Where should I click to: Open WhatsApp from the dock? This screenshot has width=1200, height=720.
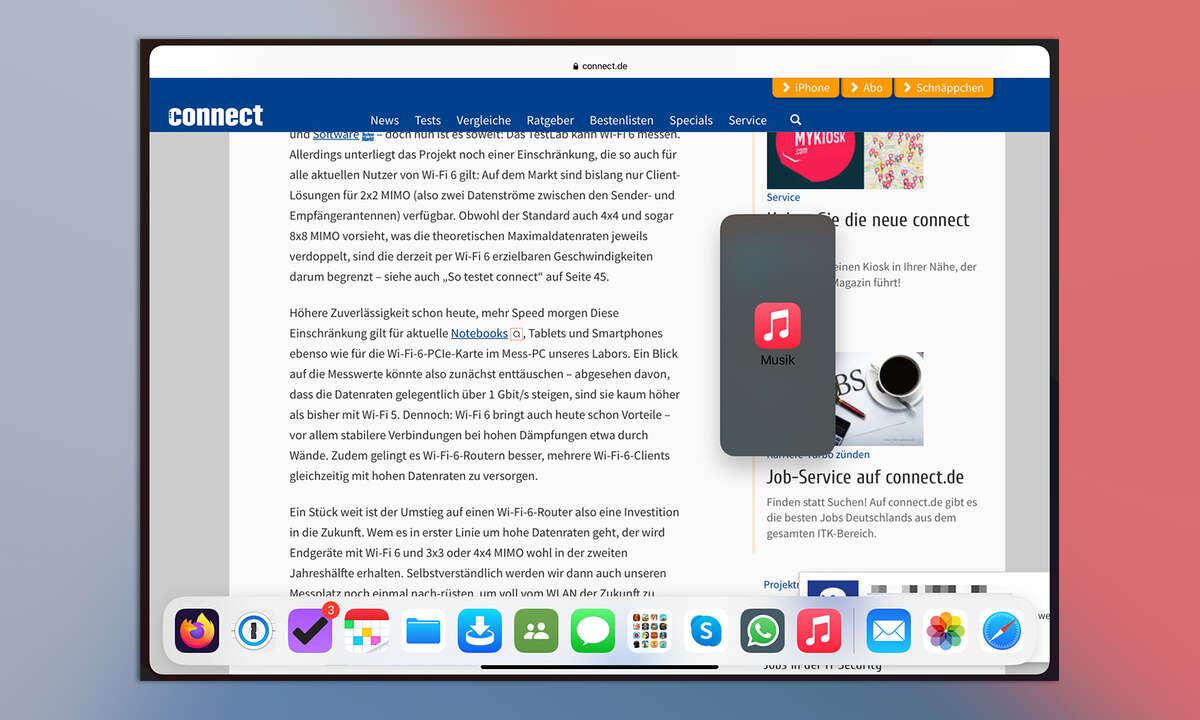point(762,631)
